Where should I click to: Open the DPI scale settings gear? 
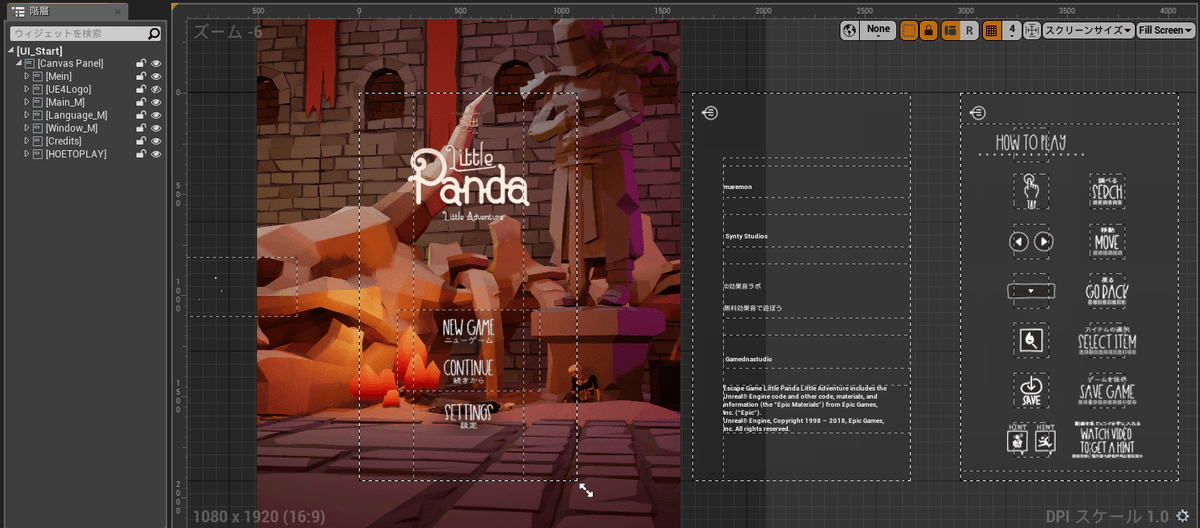(1183, 516)
